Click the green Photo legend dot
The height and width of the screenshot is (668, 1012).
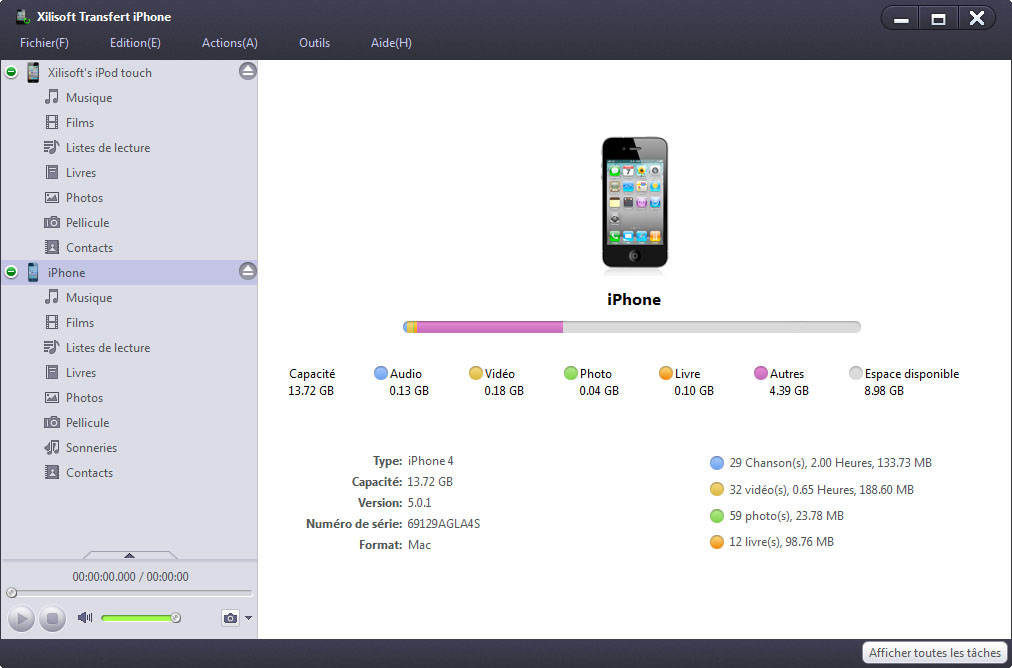(x=571, y=373)
